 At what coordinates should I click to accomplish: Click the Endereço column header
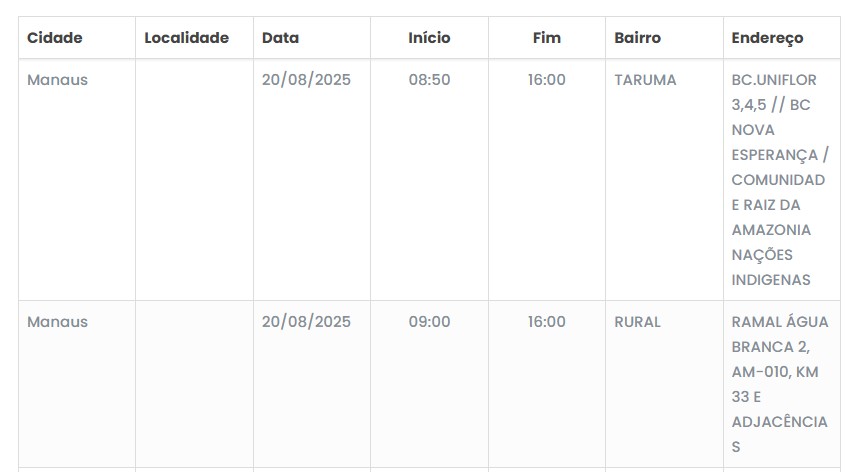[x=767, y=38]
